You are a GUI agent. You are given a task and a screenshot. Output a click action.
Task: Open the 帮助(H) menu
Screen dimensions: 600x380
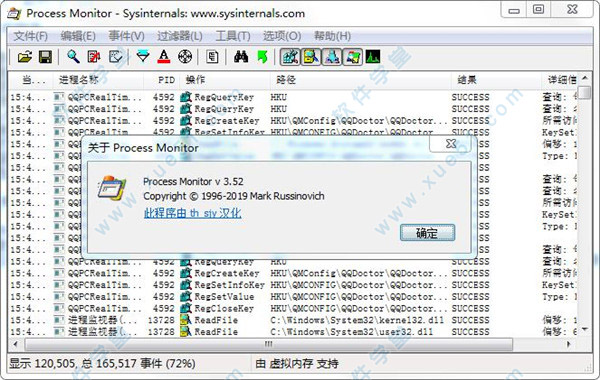(333, 36)
